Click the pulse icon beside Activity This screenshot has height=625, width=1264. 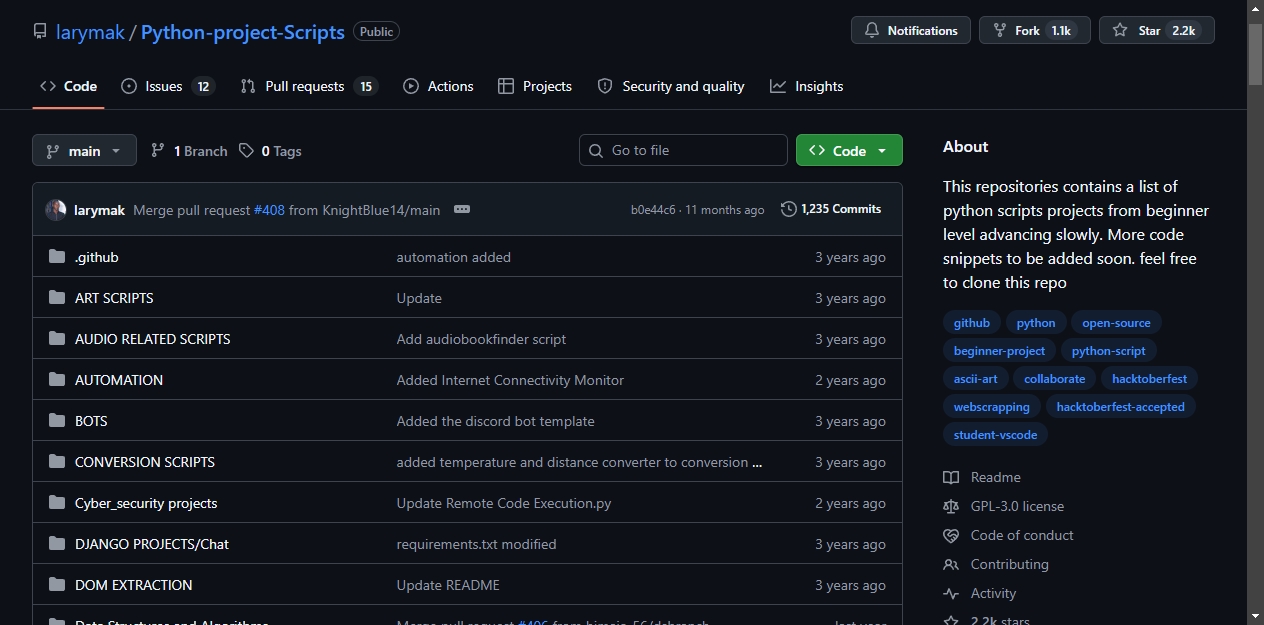tap(951, 593)
